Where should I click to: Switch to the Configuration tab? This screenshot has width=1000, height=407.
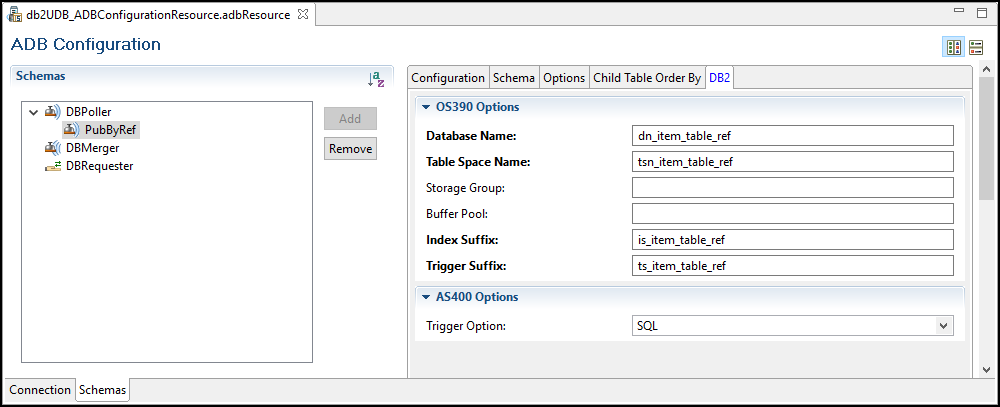[448, 78]
